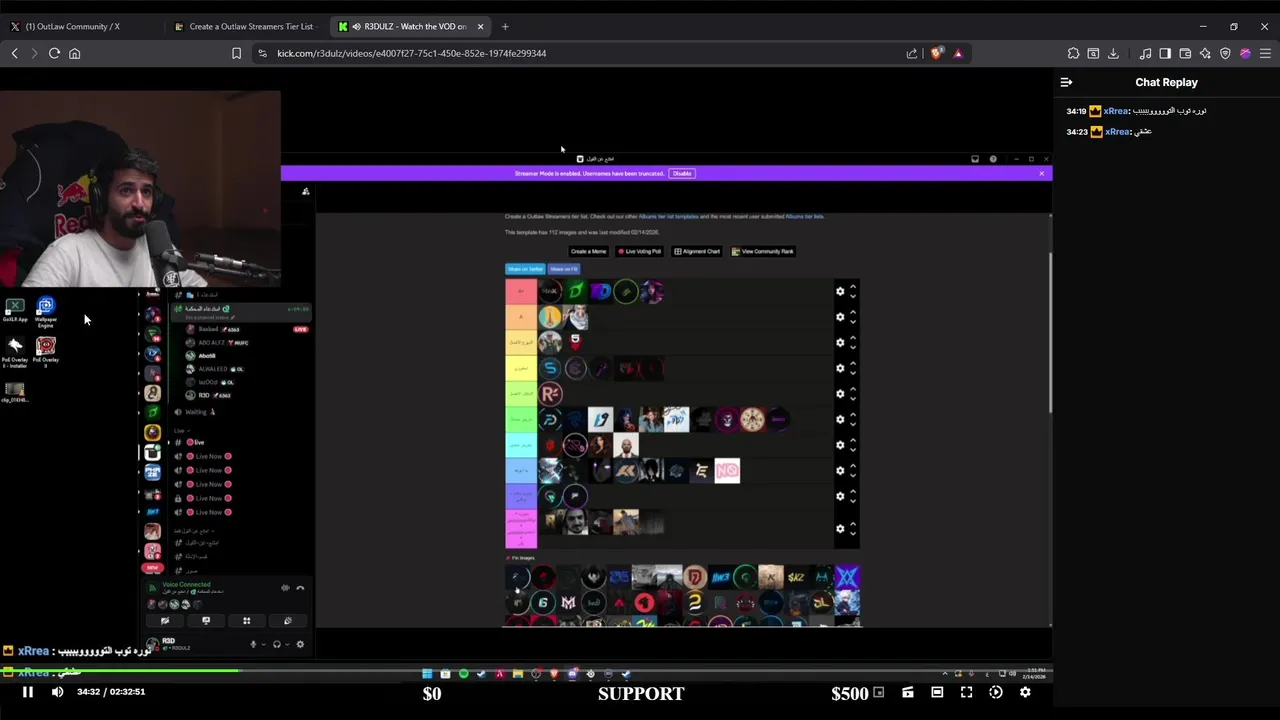1280x720 pixels.
Task: Open Brave VPN shield icon
Action: tap(1225, 54)
